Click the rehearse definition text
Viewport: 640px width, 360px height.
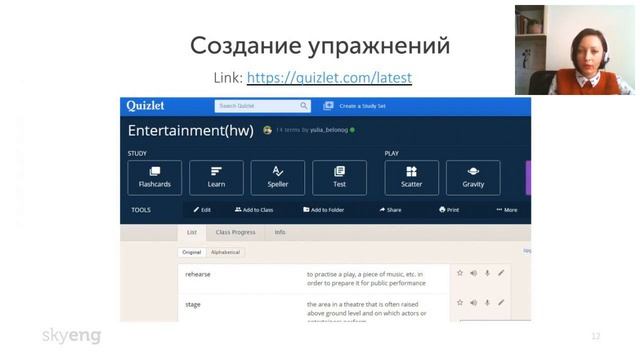coord(366,278)
